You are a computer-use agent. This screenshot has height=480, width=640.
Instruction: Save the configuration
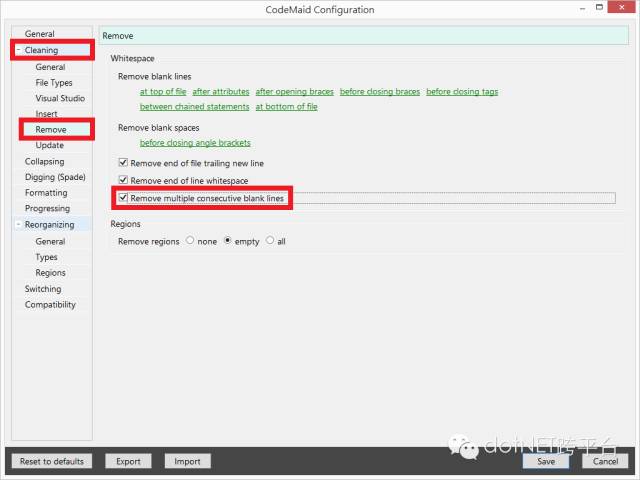(x=546, y=461)
